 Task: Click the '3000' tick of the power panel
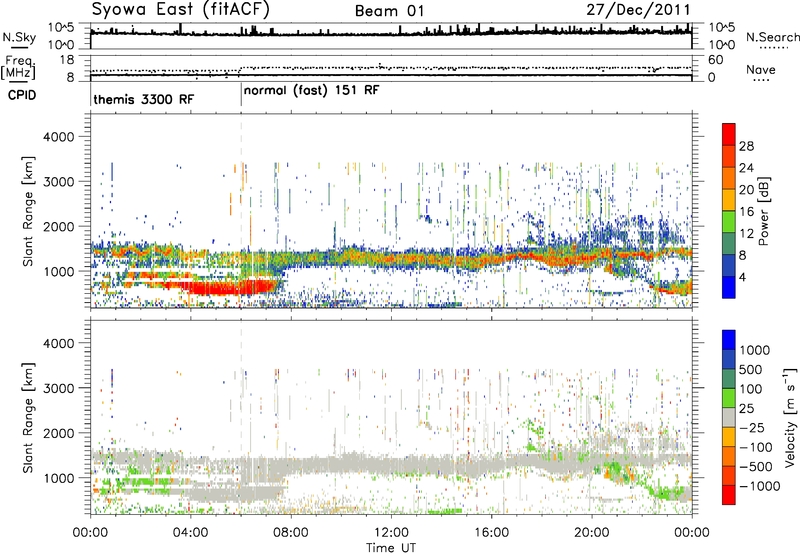click(58, 182)
